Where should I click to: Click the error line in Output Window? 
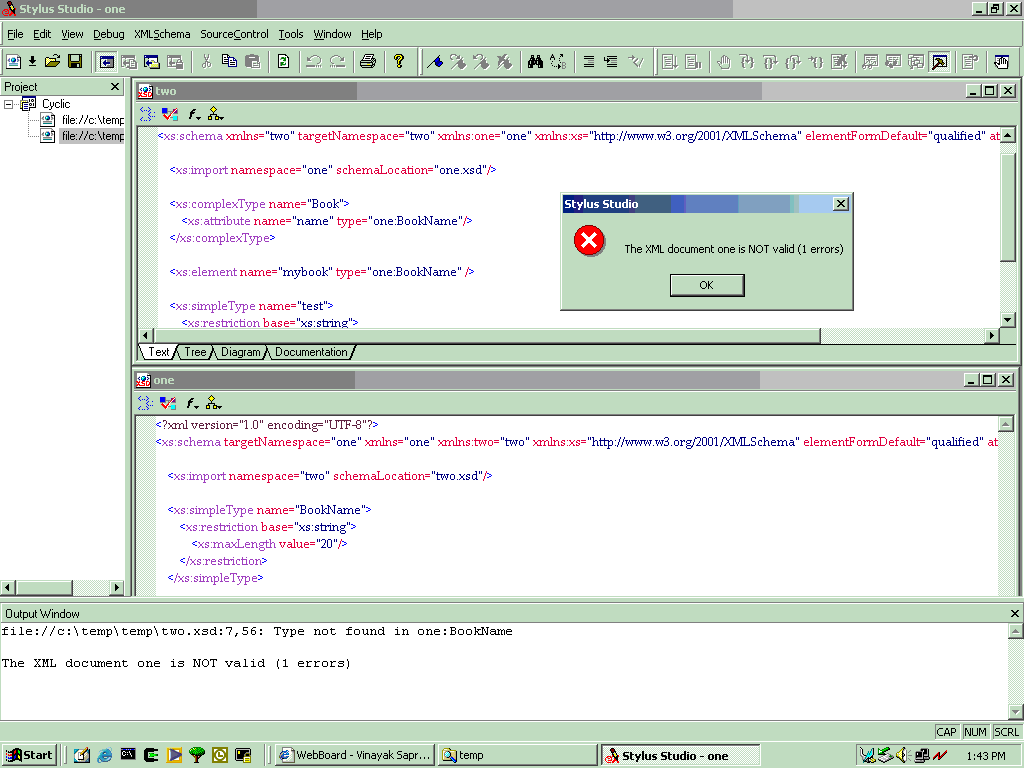[x=257, y=632]
